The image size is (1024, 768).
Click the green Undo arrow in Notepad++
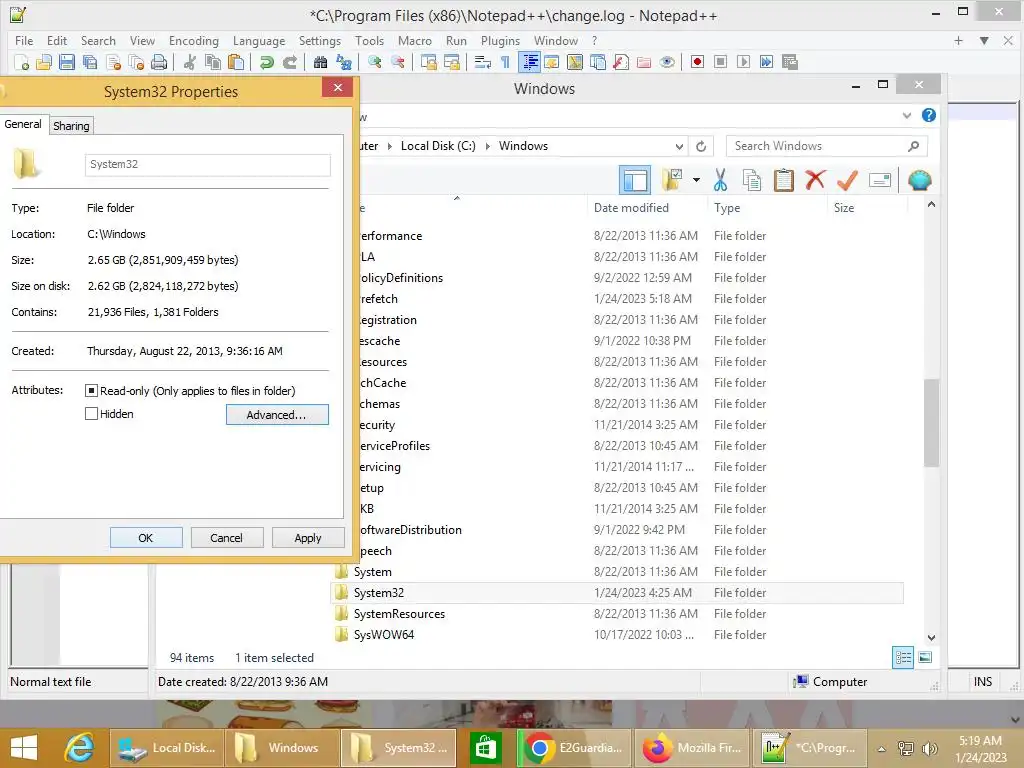coord(266,62)
